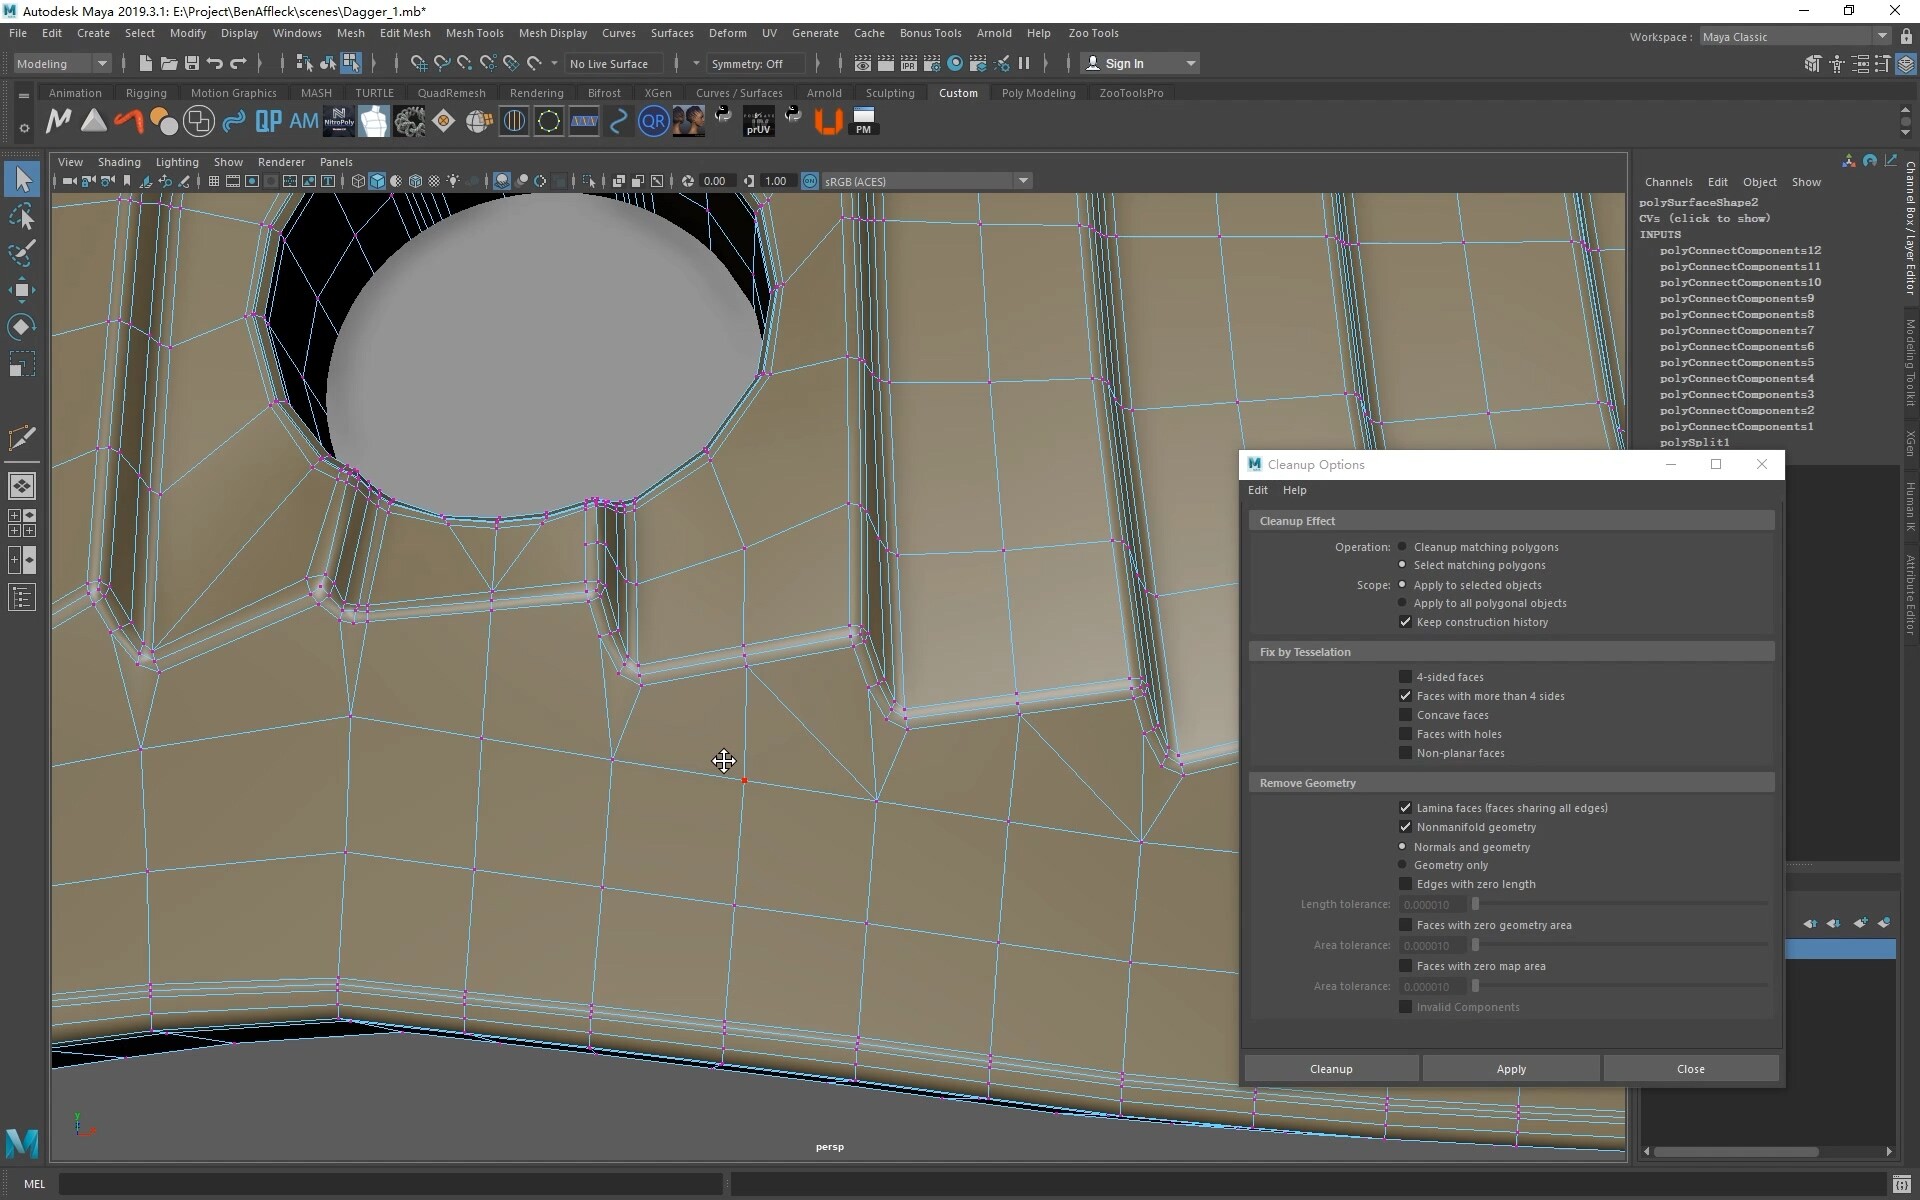Toggle smooth shaded display mode
This screenshot has height=1200, width=1920.
tap(377, 181)
